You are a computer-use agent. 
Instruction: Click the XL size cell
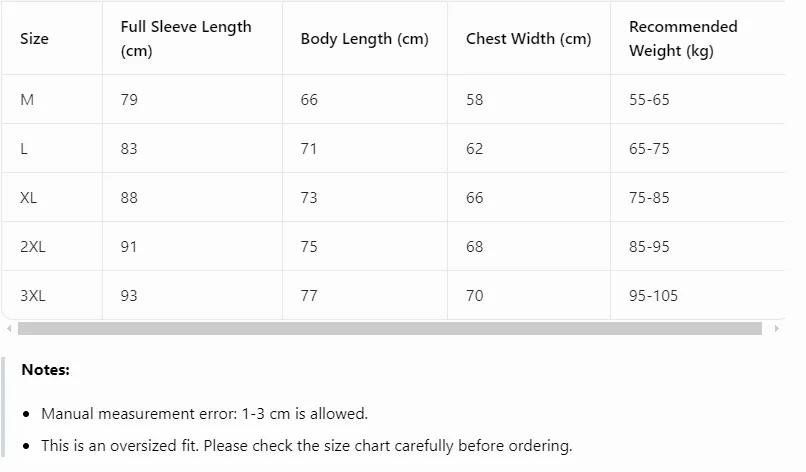28,197
